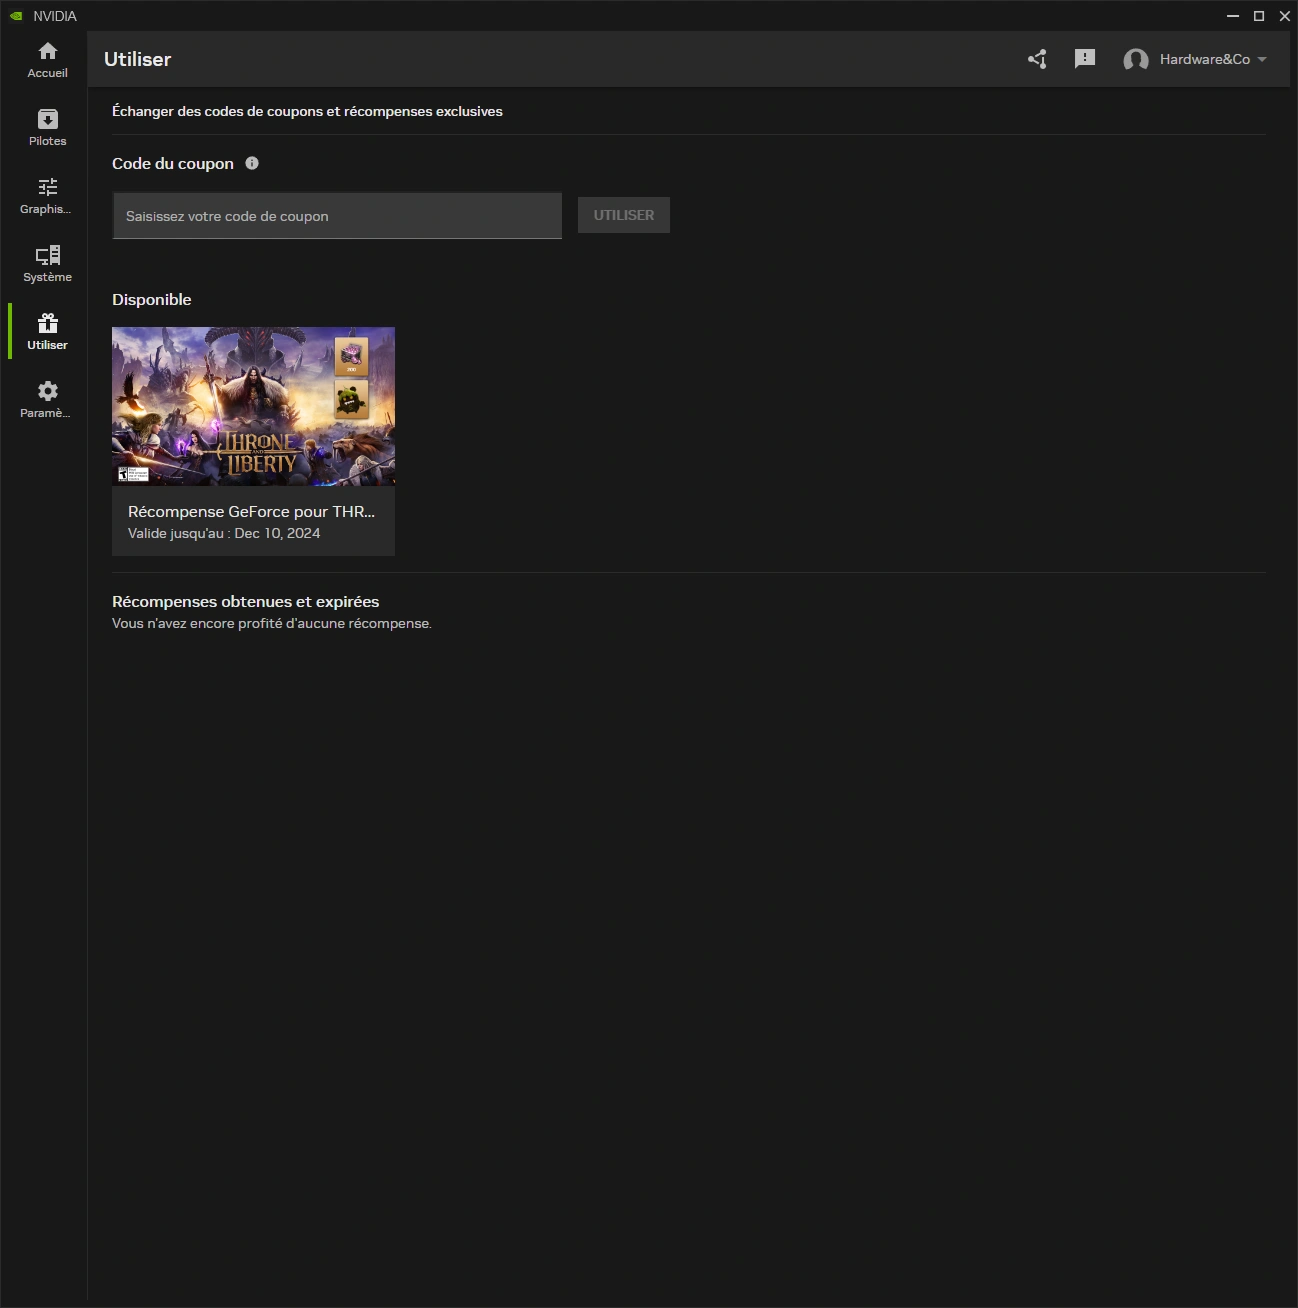Click the pink reward item icon on thumbnail
1298x1308 pixels.
click(x=351, y=356)
